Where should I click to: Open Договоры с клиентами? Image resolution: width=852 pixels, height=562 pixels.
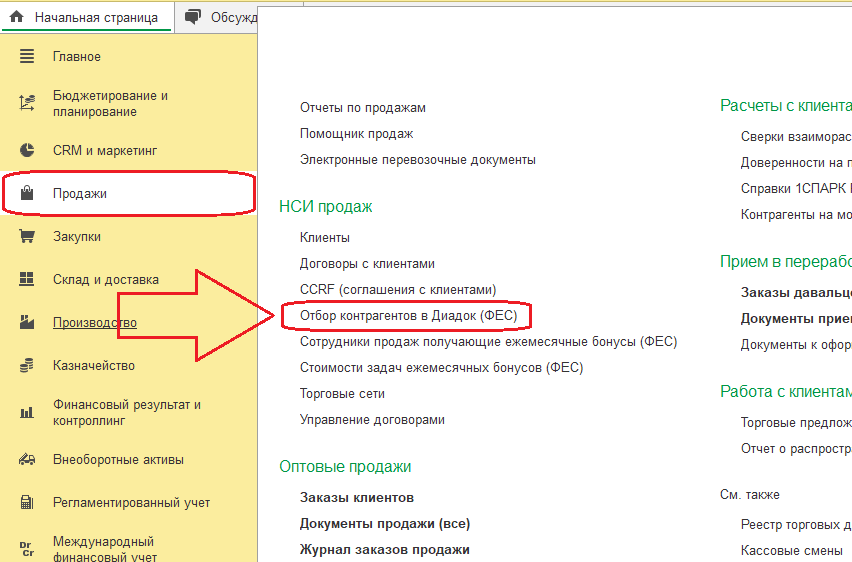tap(367, 264)
